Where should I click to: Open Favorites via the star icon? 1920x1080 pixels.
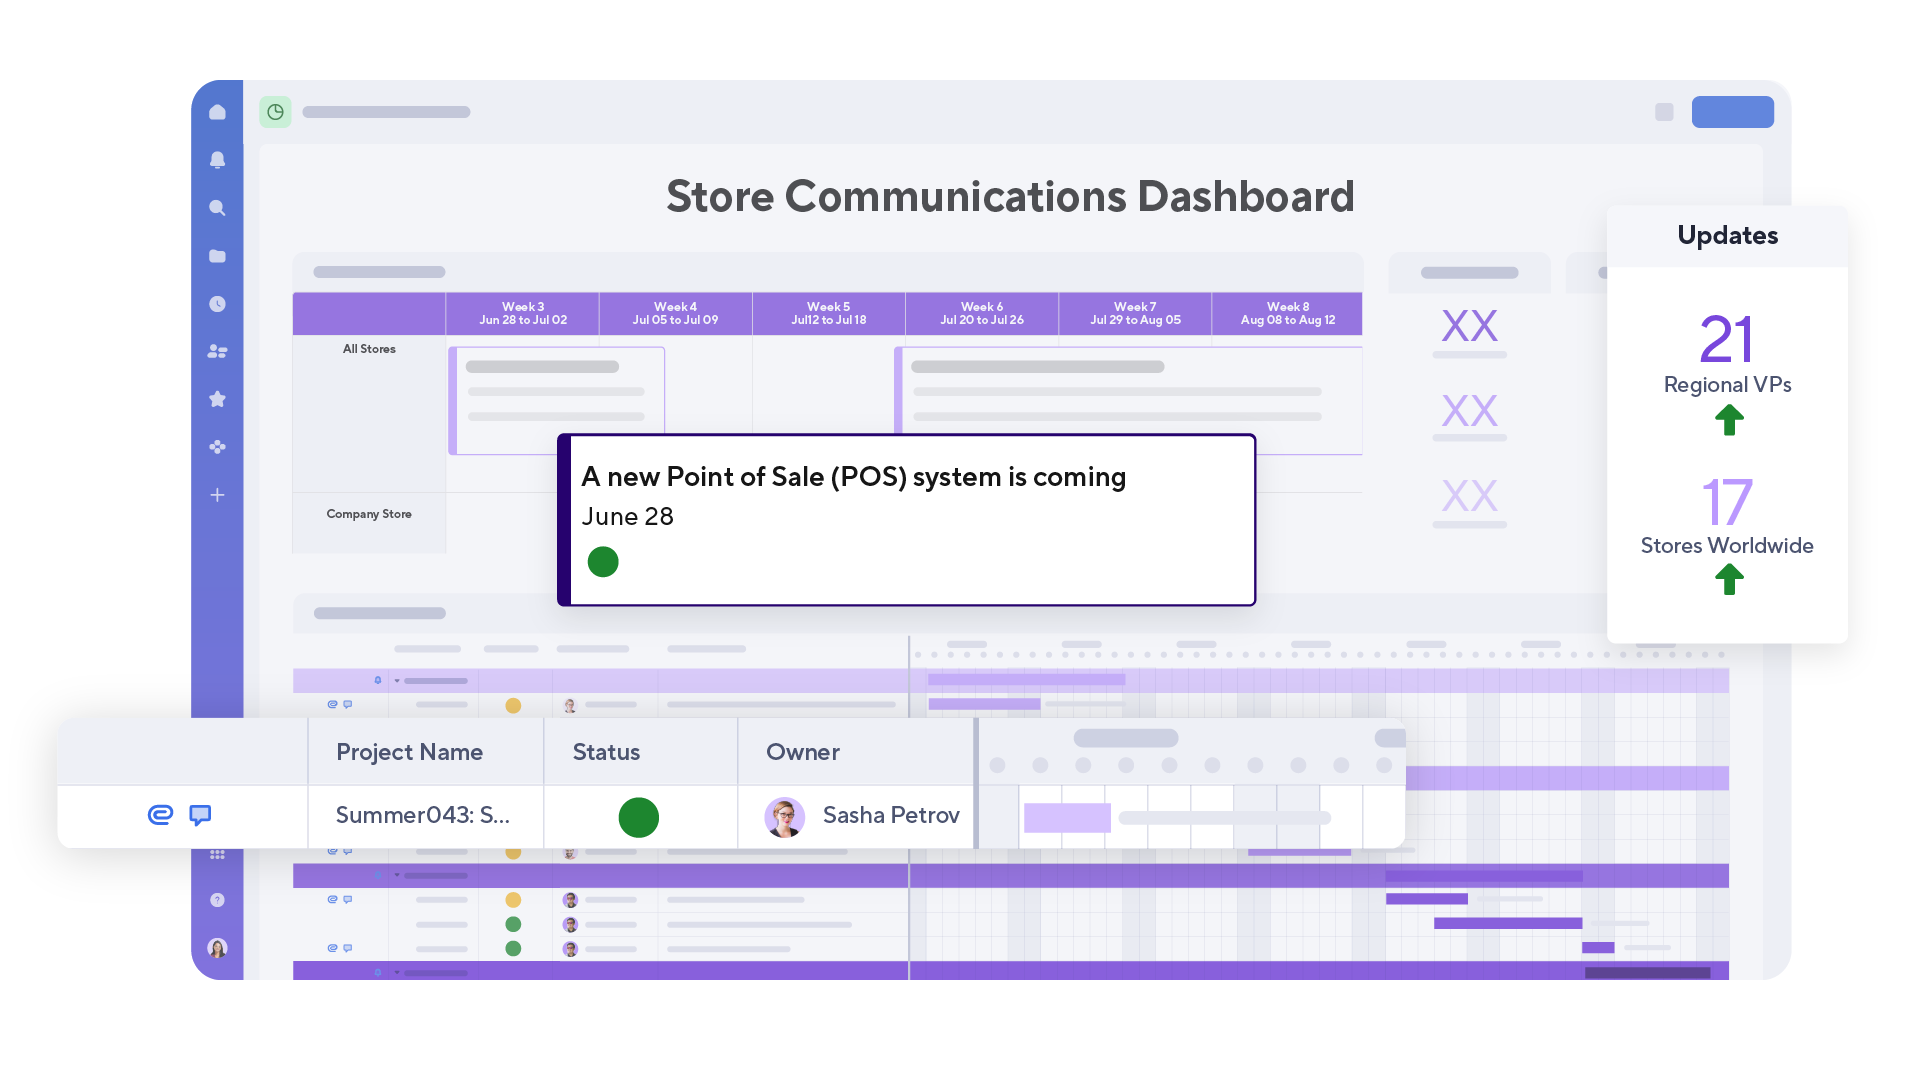(x=217, y=399)
